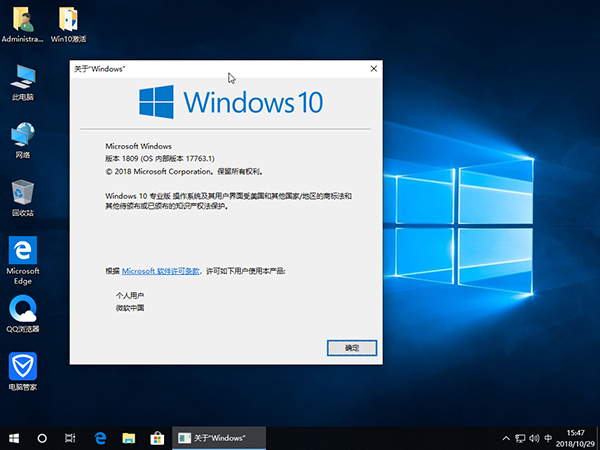600x450 pixels.
Task: Open the Win10激活 folder on desktop
Action: (68, 24)
